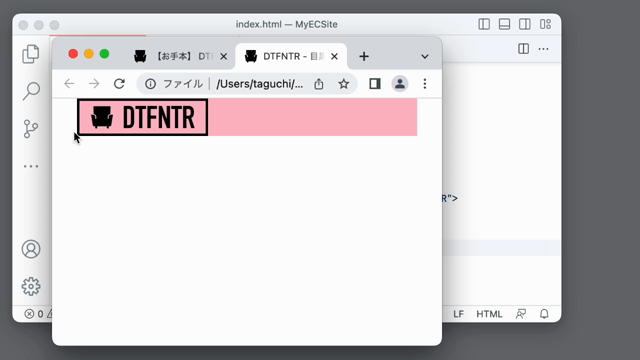Close the 【お手本】 browser tab

tap(224, 56)
